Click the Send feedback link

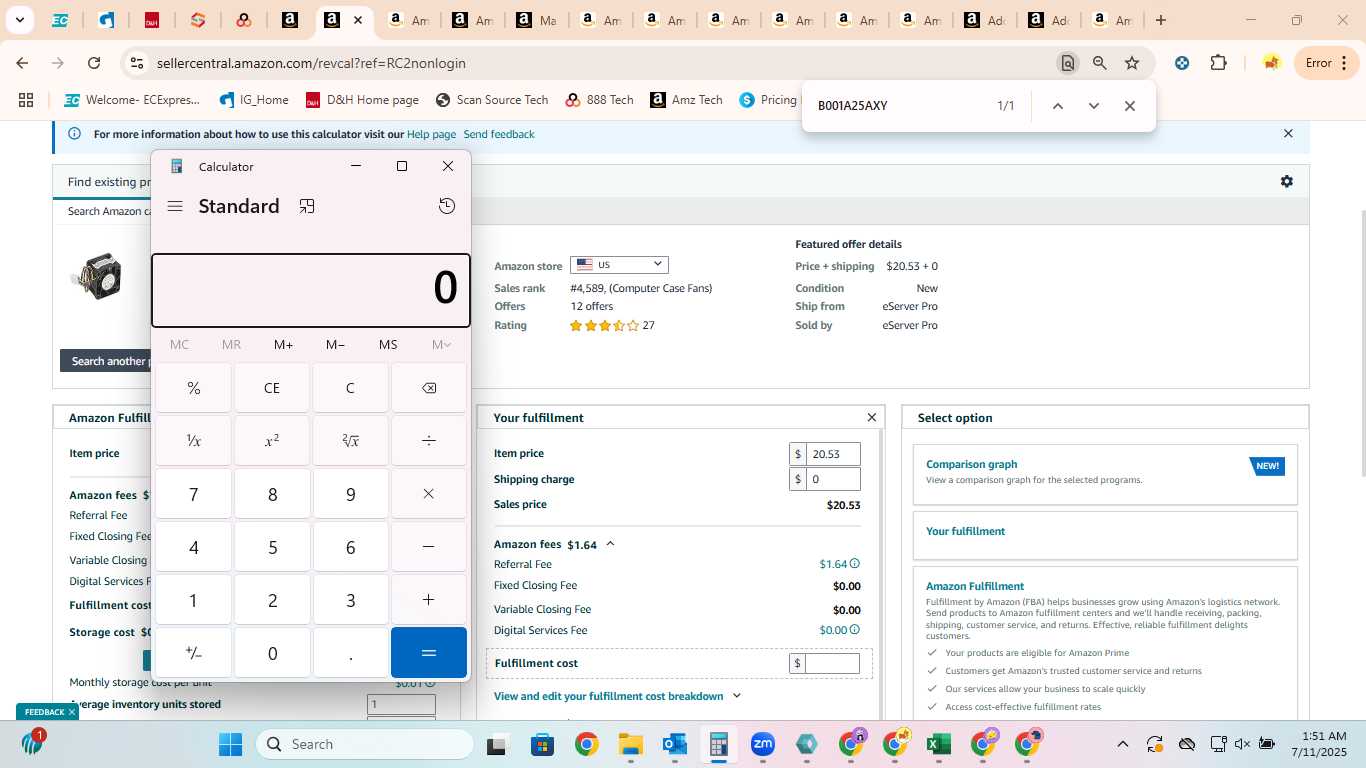499,134
